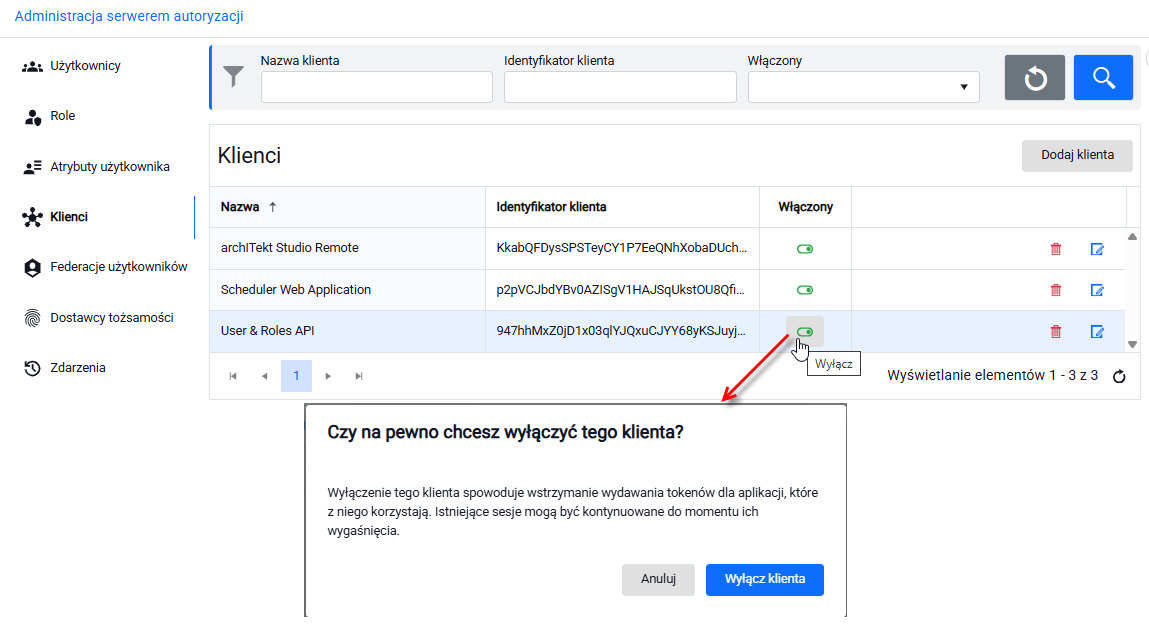Click the blue search magnifier button
Screen dimensions: 1149x632
1104,78
